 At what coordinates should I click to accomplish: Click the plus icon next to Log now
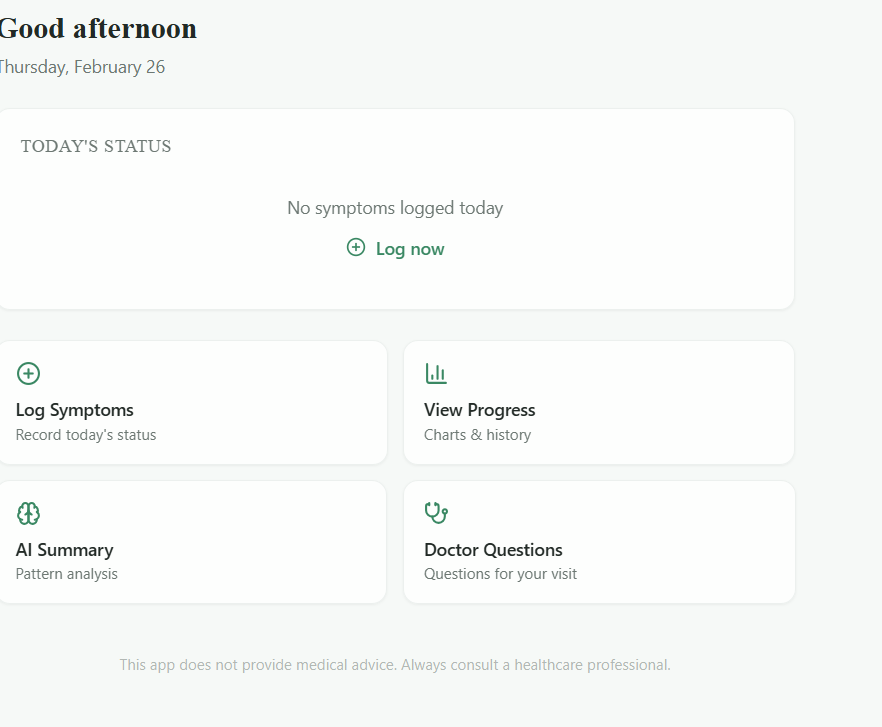coord(355,247)
